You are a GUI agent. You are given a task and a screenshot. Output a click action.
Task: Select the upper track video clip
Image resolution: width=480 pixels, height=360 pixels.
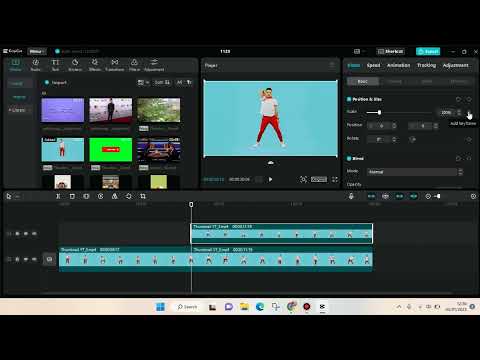point(282,233)
